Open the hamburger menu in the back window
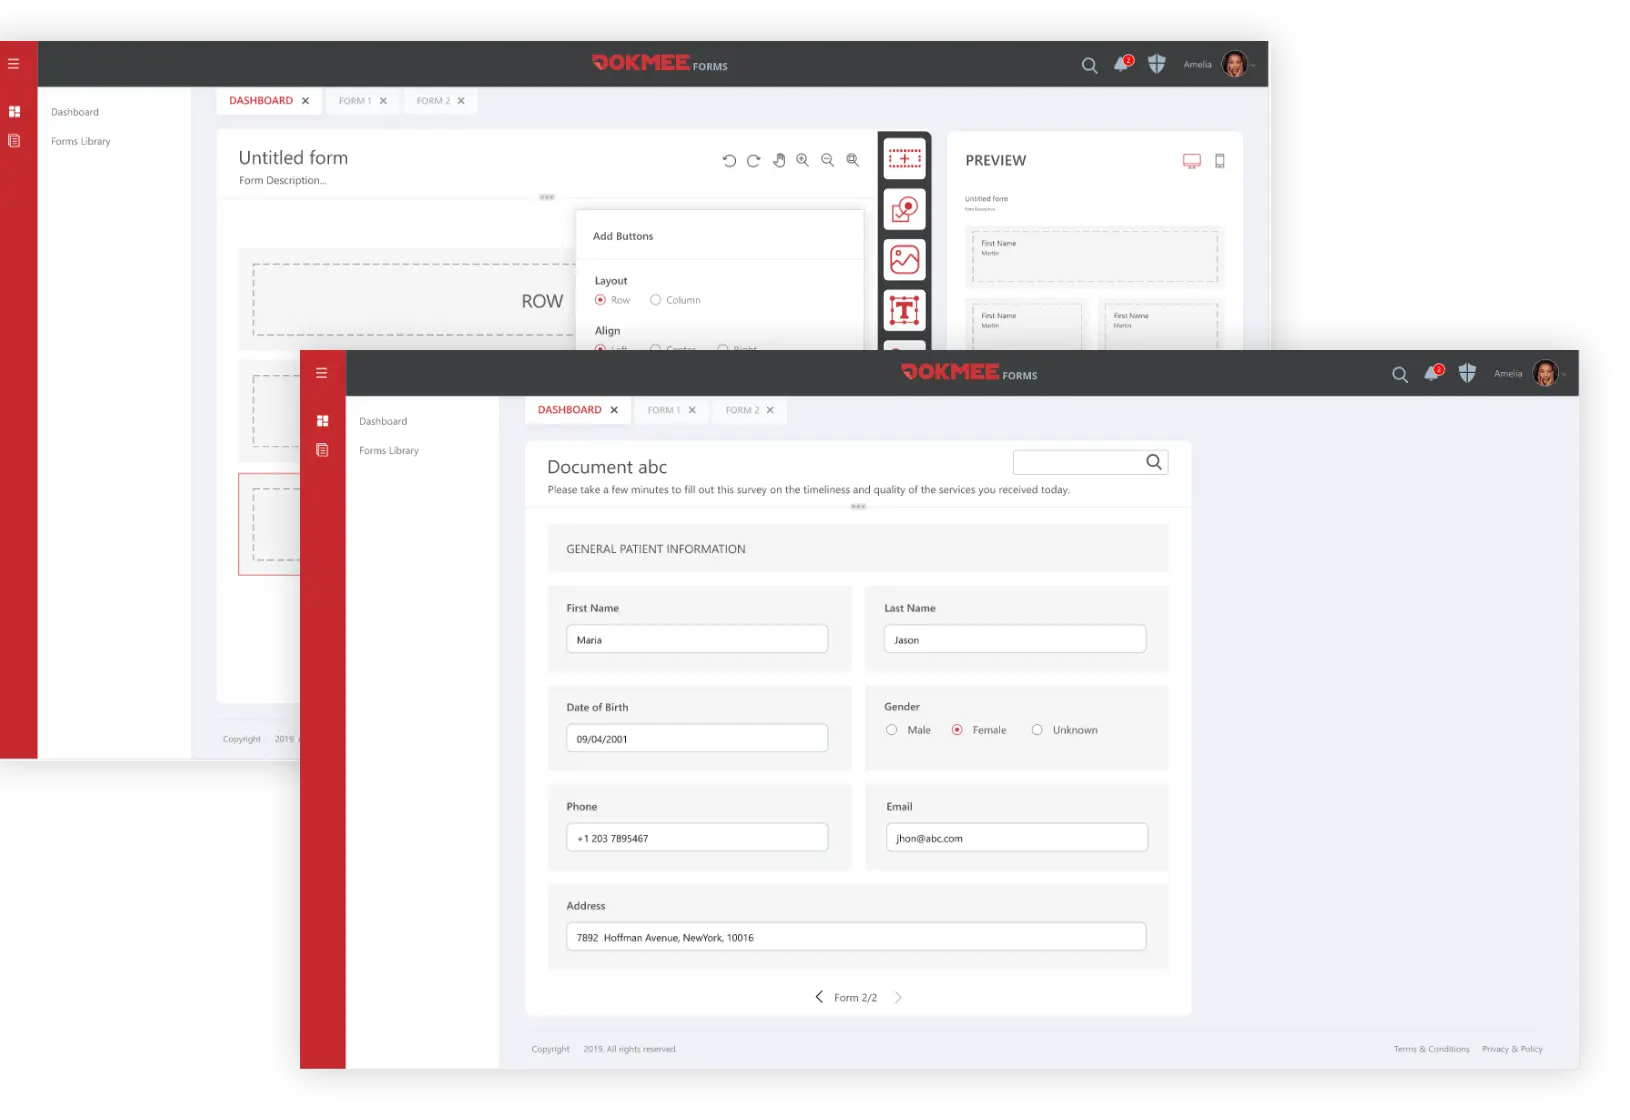Screen dimensions: 1630x1120 [x=14, y=64]
